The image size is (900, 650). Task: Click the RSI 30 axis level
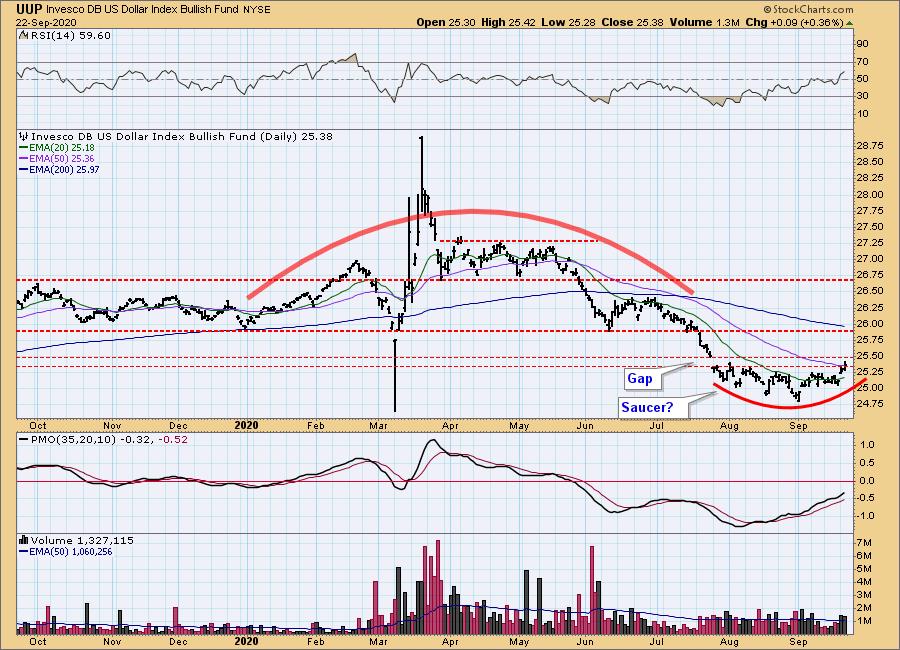(862, 96)
